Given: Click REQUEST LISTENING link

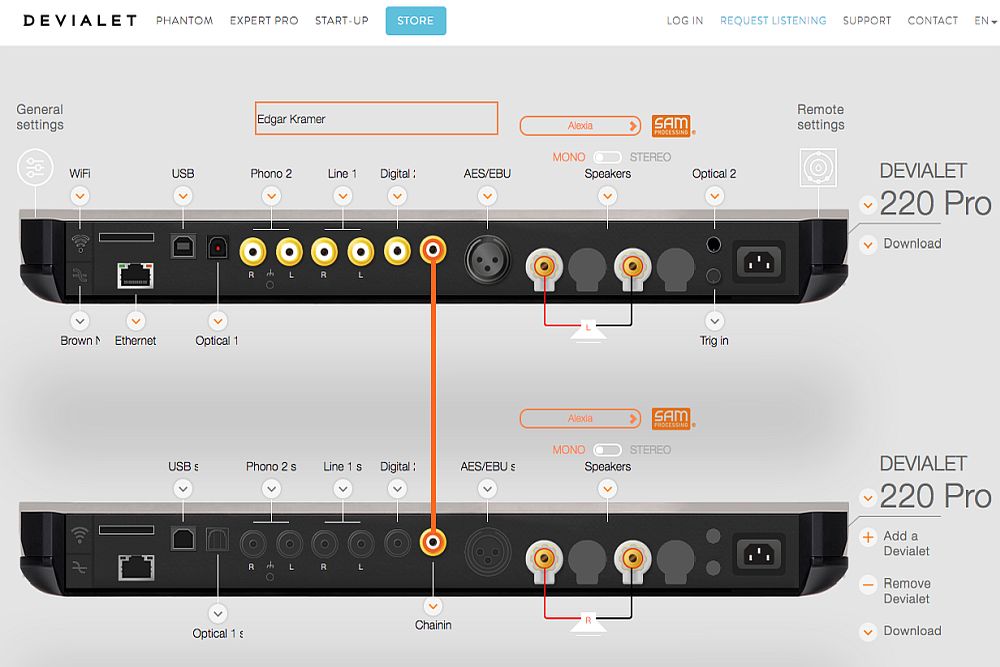Looking at the screenshot, I should (773, 20).
